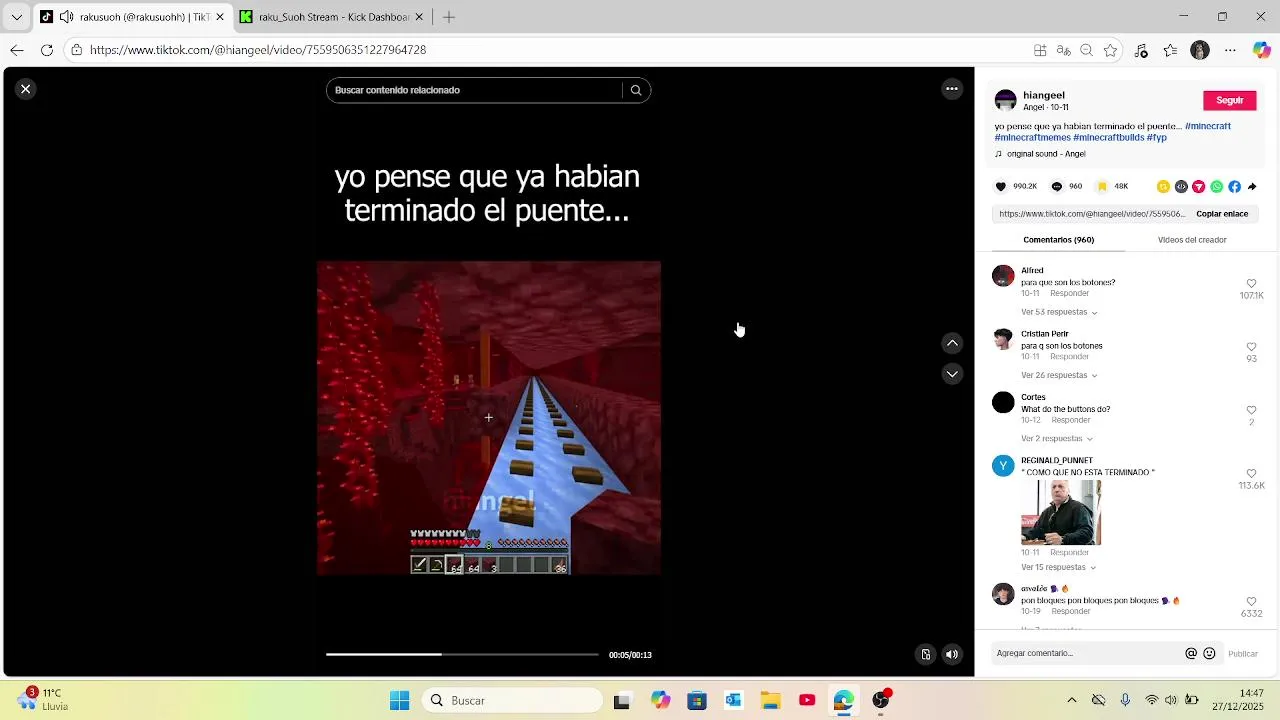Expand Ver 26 respuestas under Cristian Perir
1280x720 pixels.
pyautogui.click(x=1059, y=375)
